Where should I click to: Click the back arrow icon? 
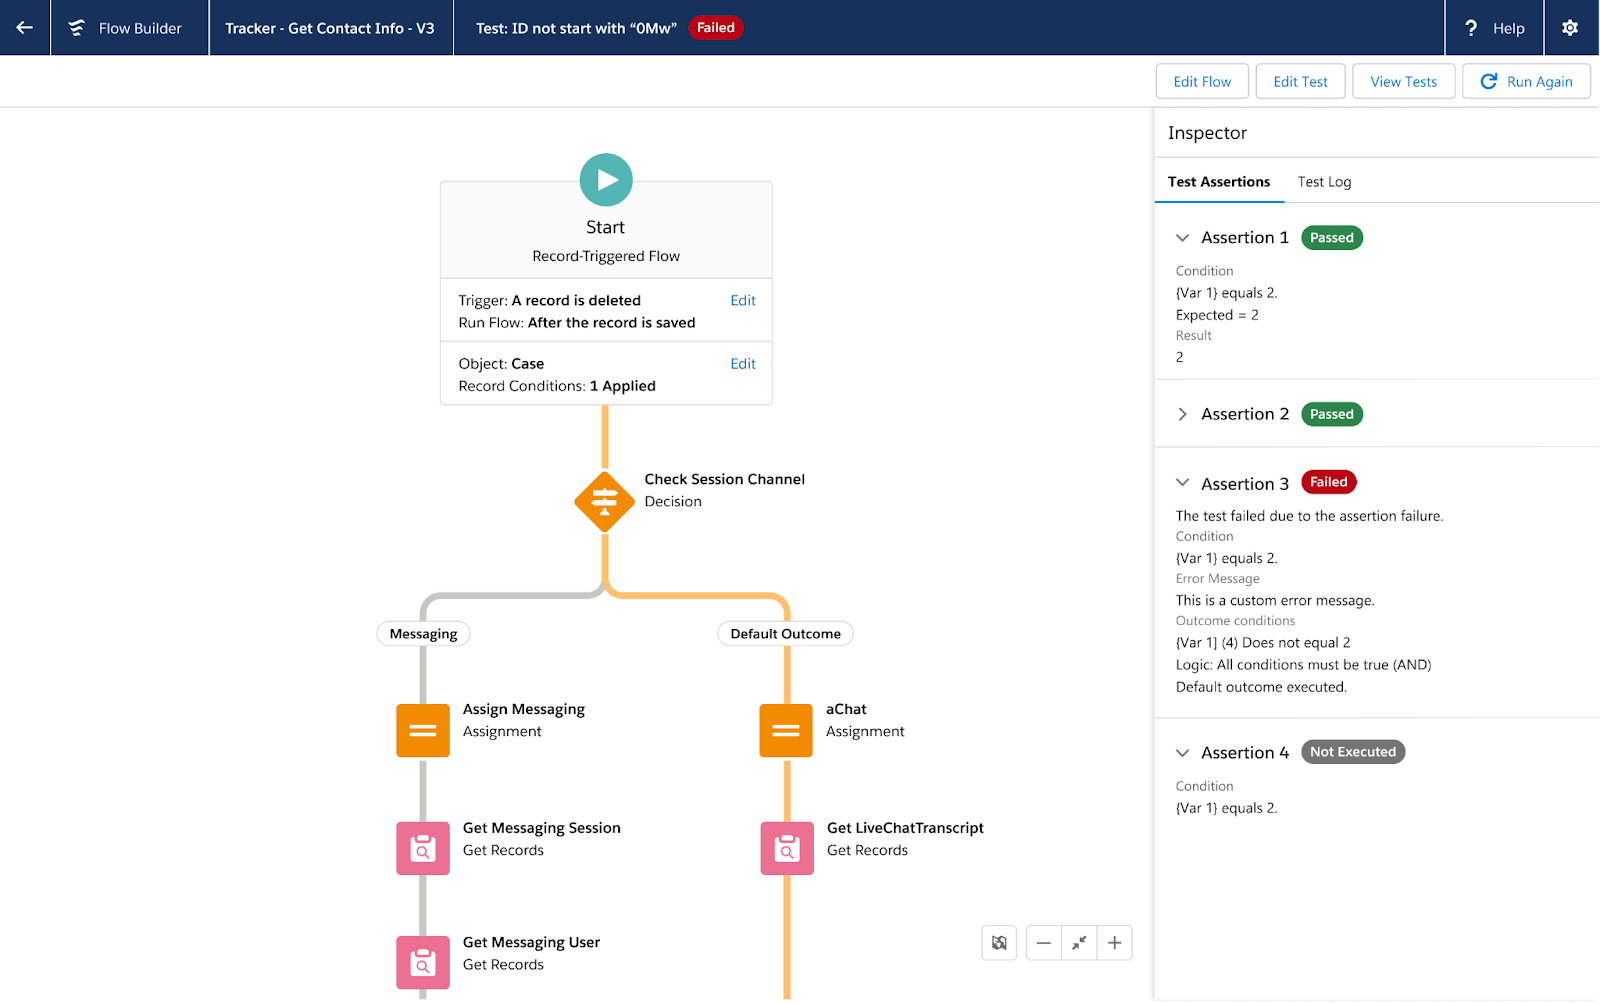click(x=25, y=28)
